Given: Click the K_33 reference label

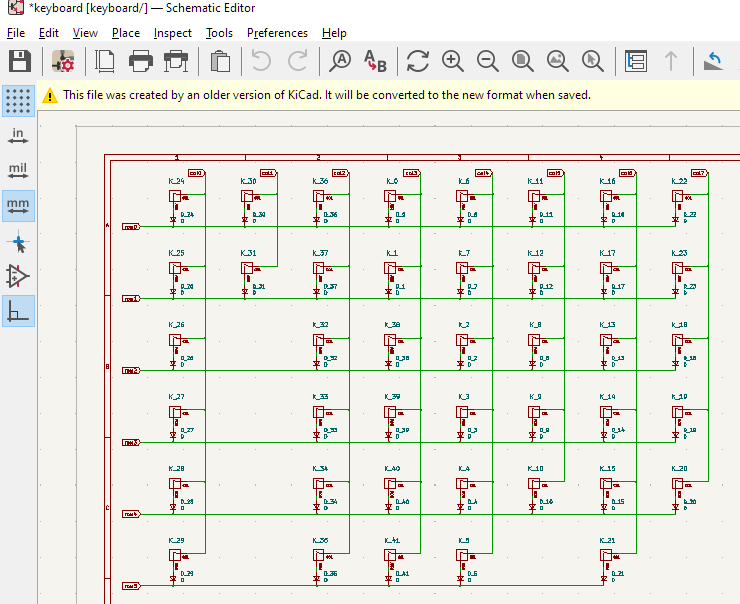Looking at the screenshot, I should click(320, 396).
